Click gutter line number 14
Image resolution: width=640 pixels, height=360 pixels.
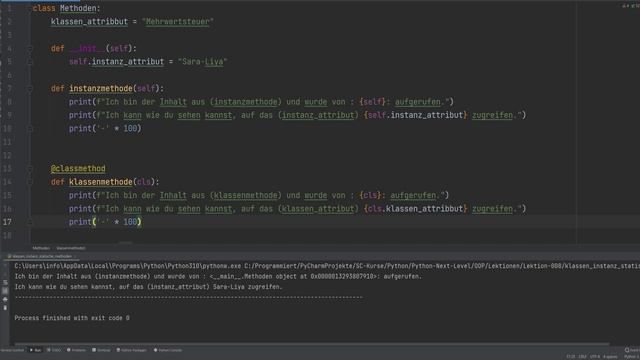tap(7, 182)
